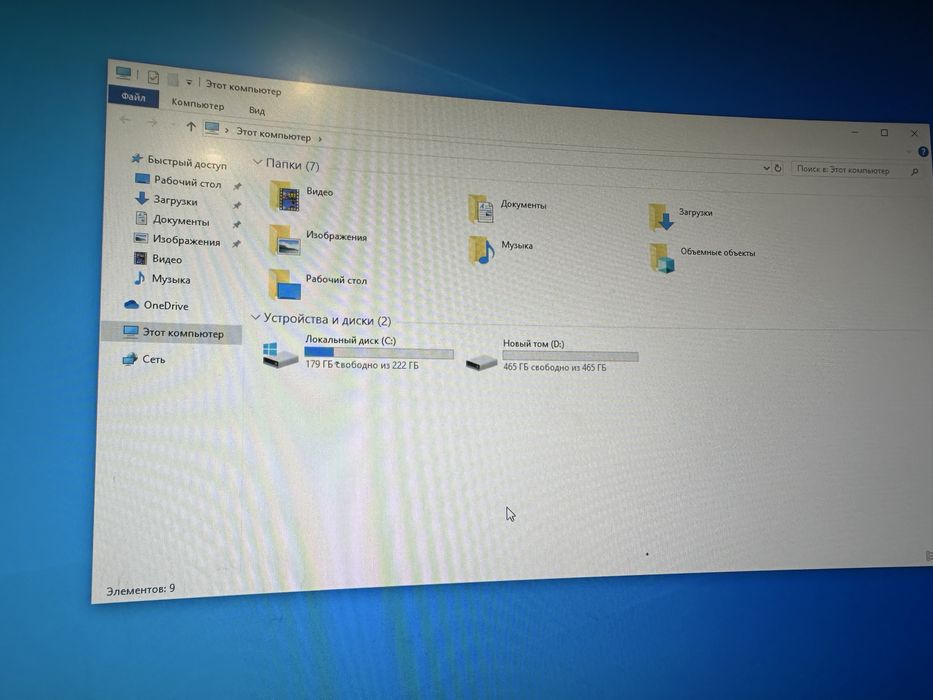933x700 pixels.
Task: Click the pin icon next to Документы
Action: pyautogui.click(x=236, y=224)
